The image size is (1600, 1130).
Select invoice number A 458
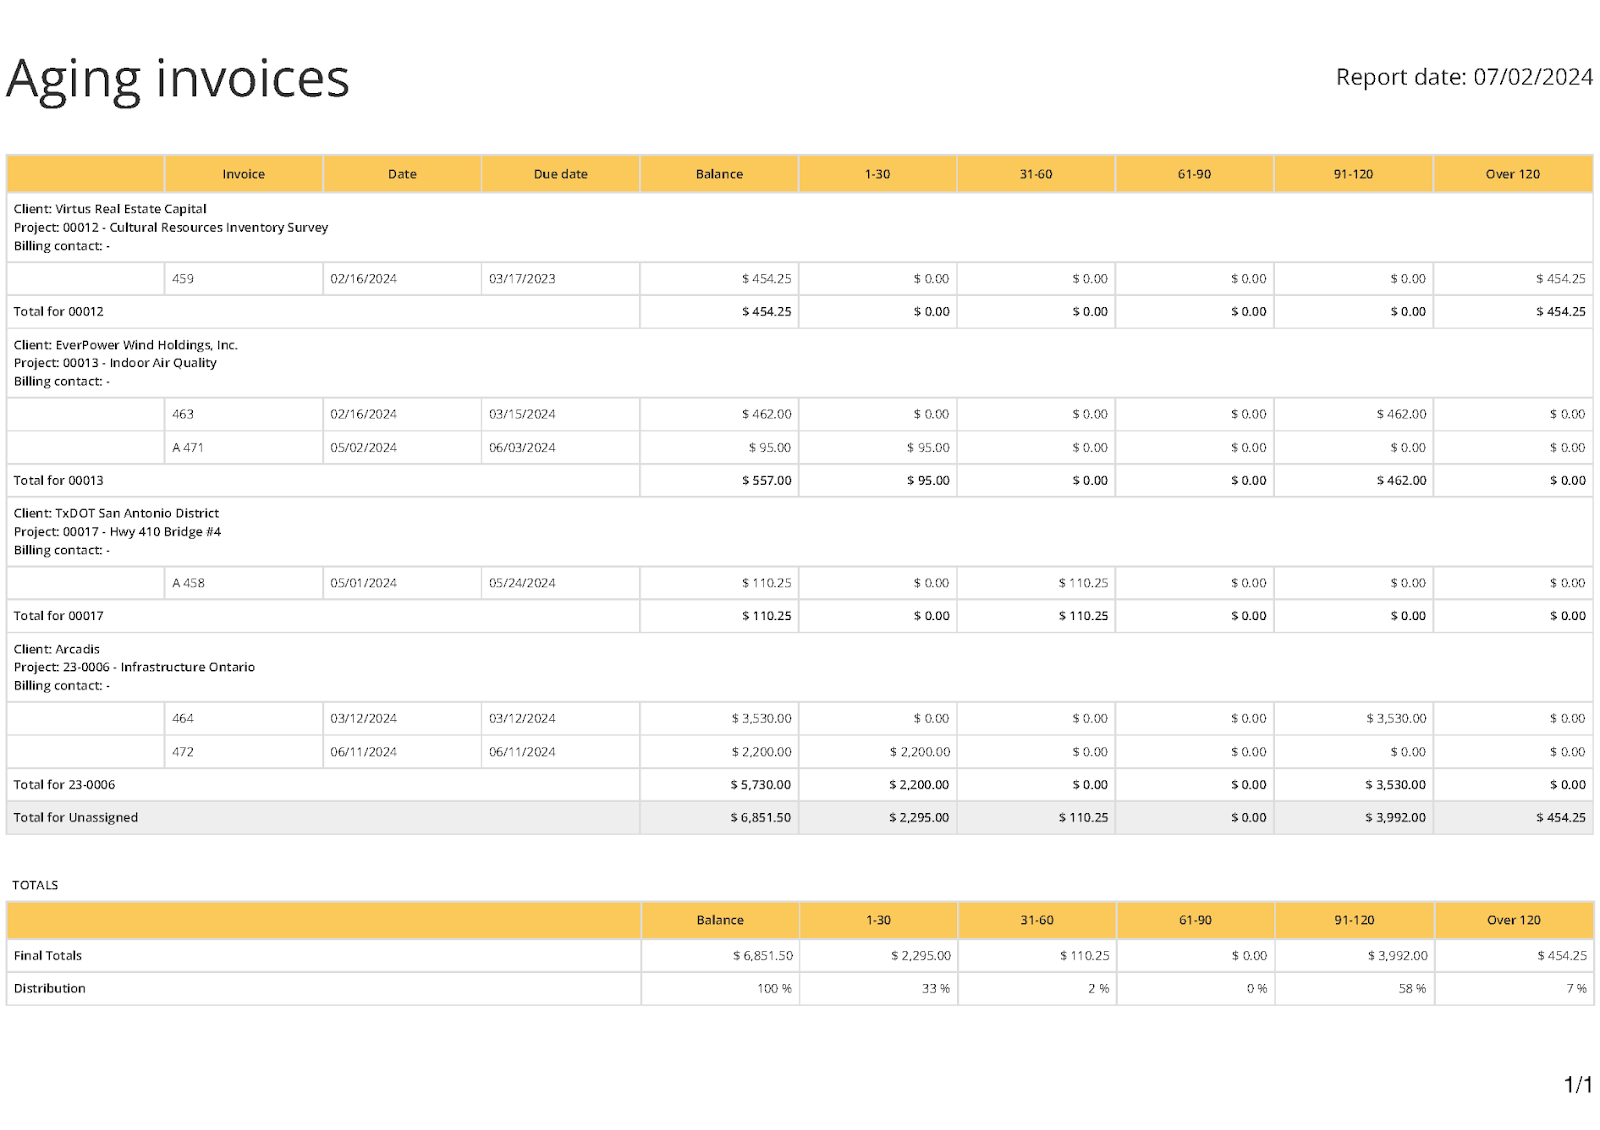[x=188, y=583]
